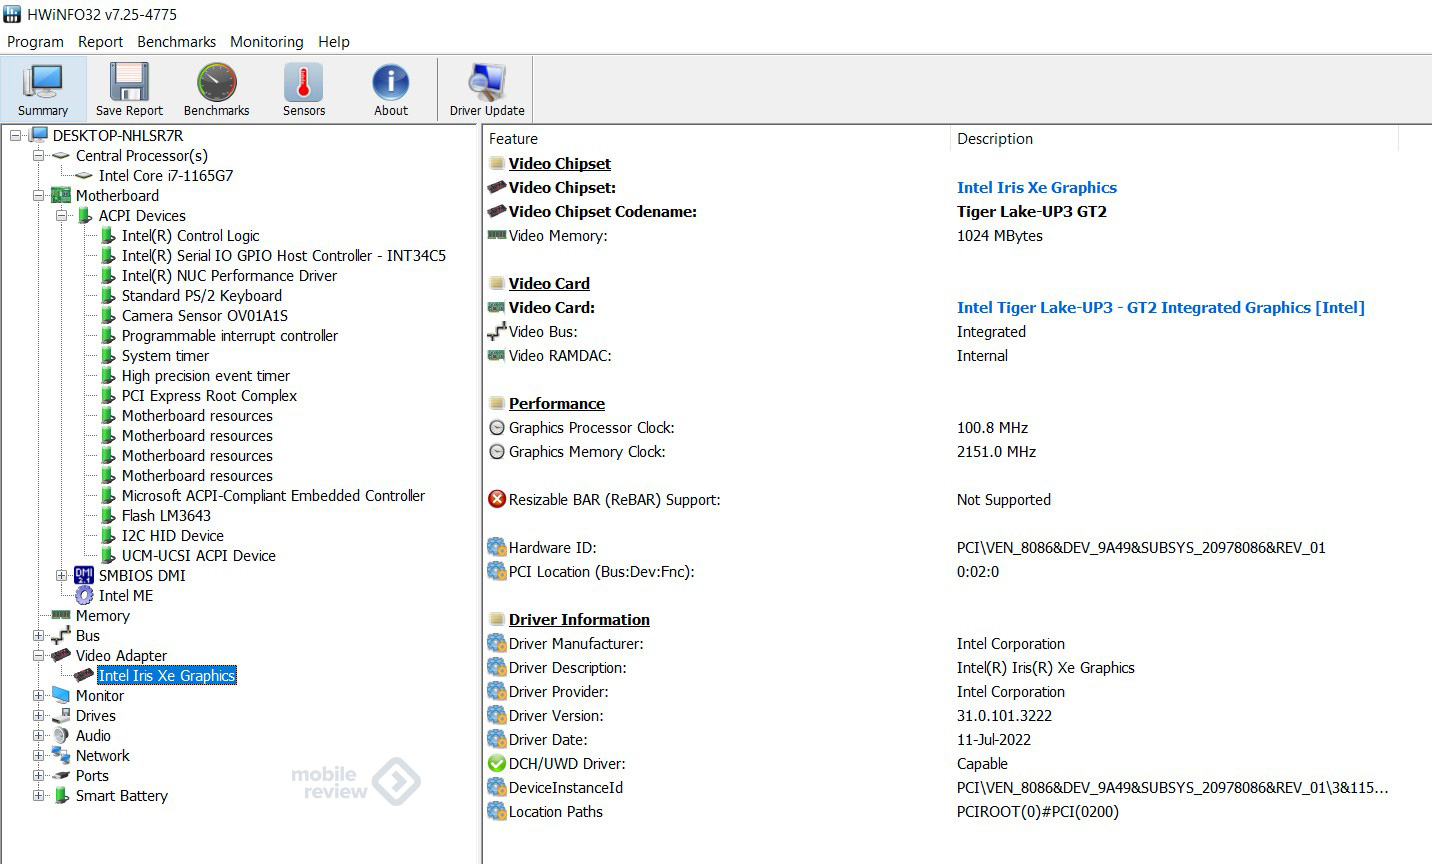The width and height of the screenshot is (1432, 864).
Task: Open the Report menu
Action: pyautogui.click(x=100, y=42)
